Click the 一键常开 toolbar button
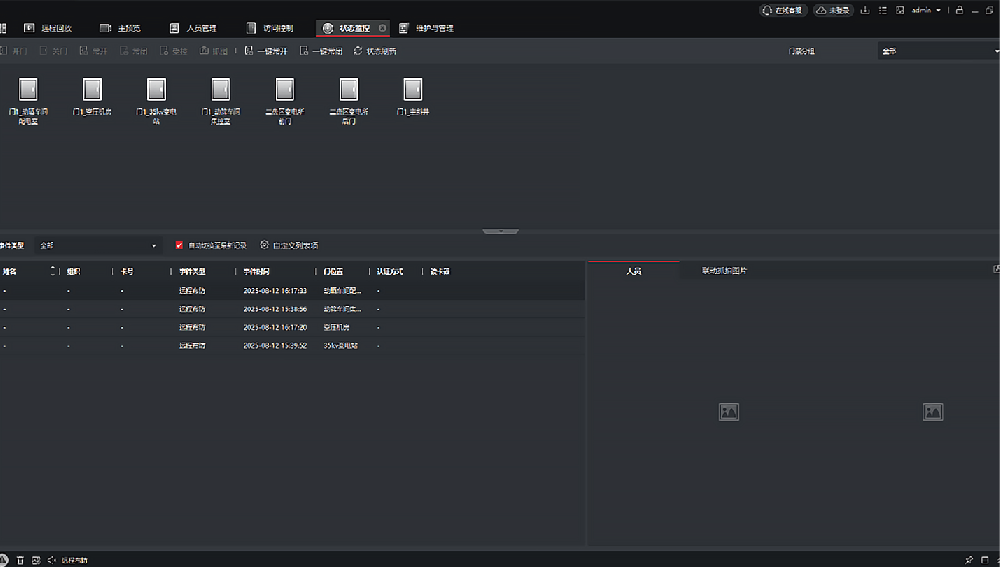 [266, 51]
